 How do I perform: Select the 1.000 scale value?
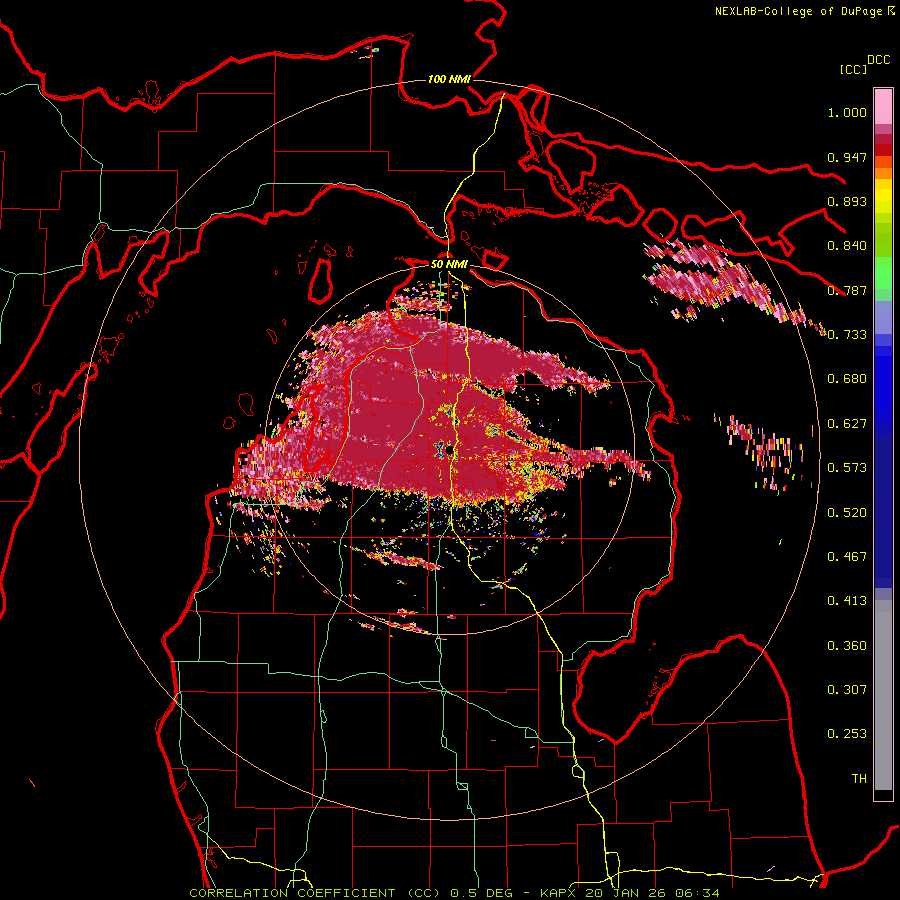847,112
